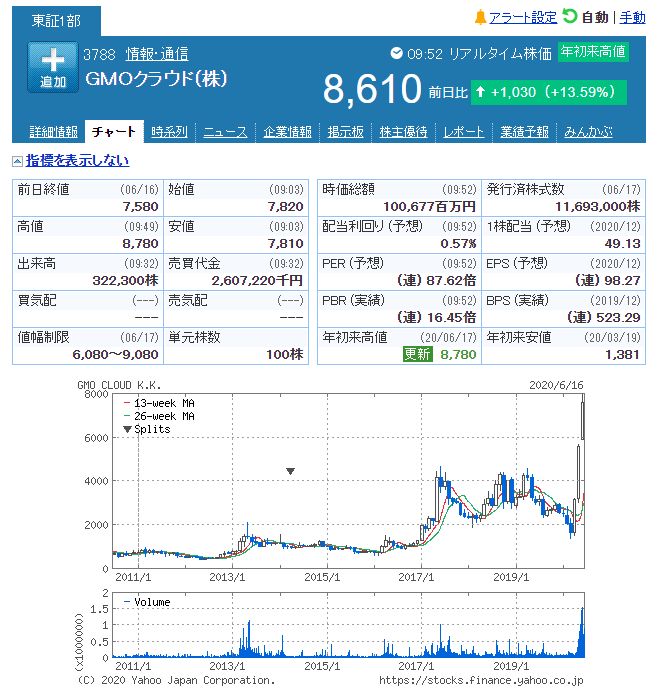Click the Splits triangle marker on chart

tap(290, 471)
